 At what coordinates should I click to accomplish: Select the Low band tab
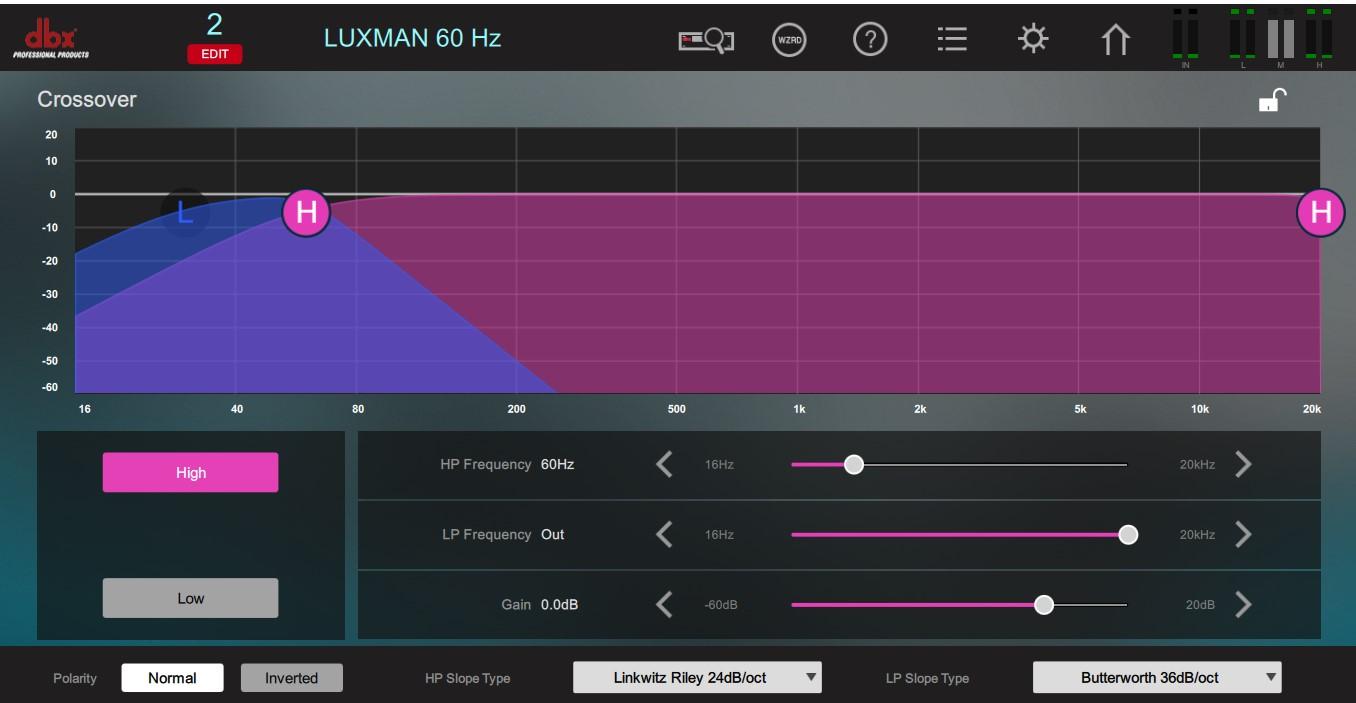190,598
